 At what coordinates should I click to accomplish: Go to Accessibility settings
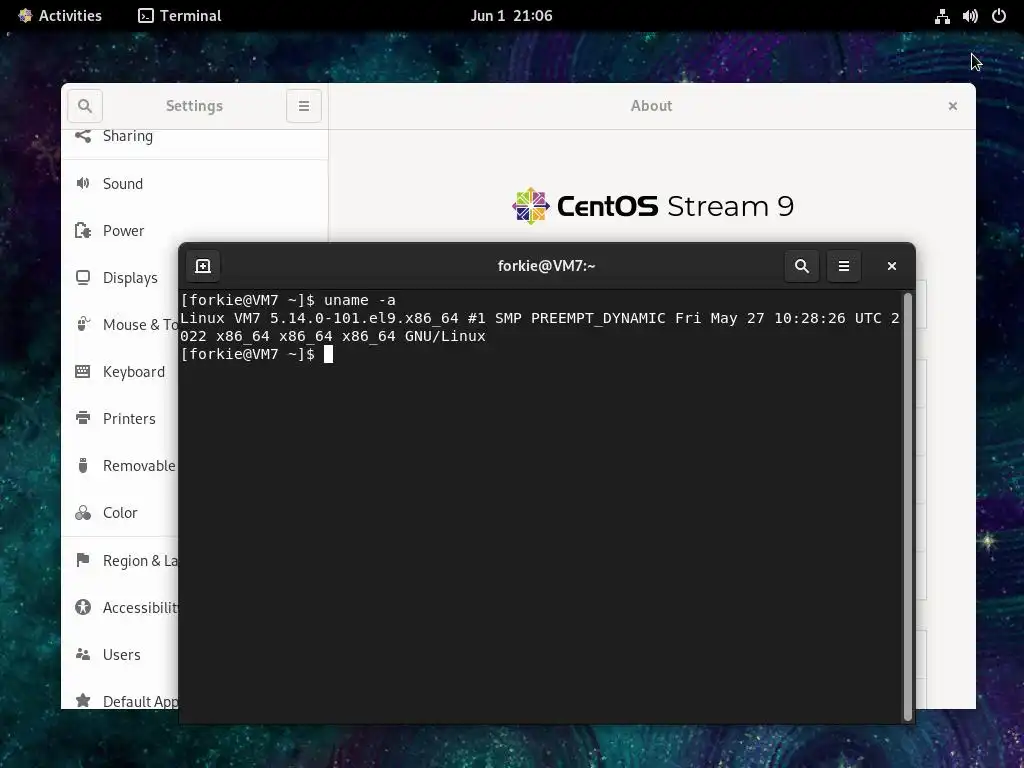point(120,607)
